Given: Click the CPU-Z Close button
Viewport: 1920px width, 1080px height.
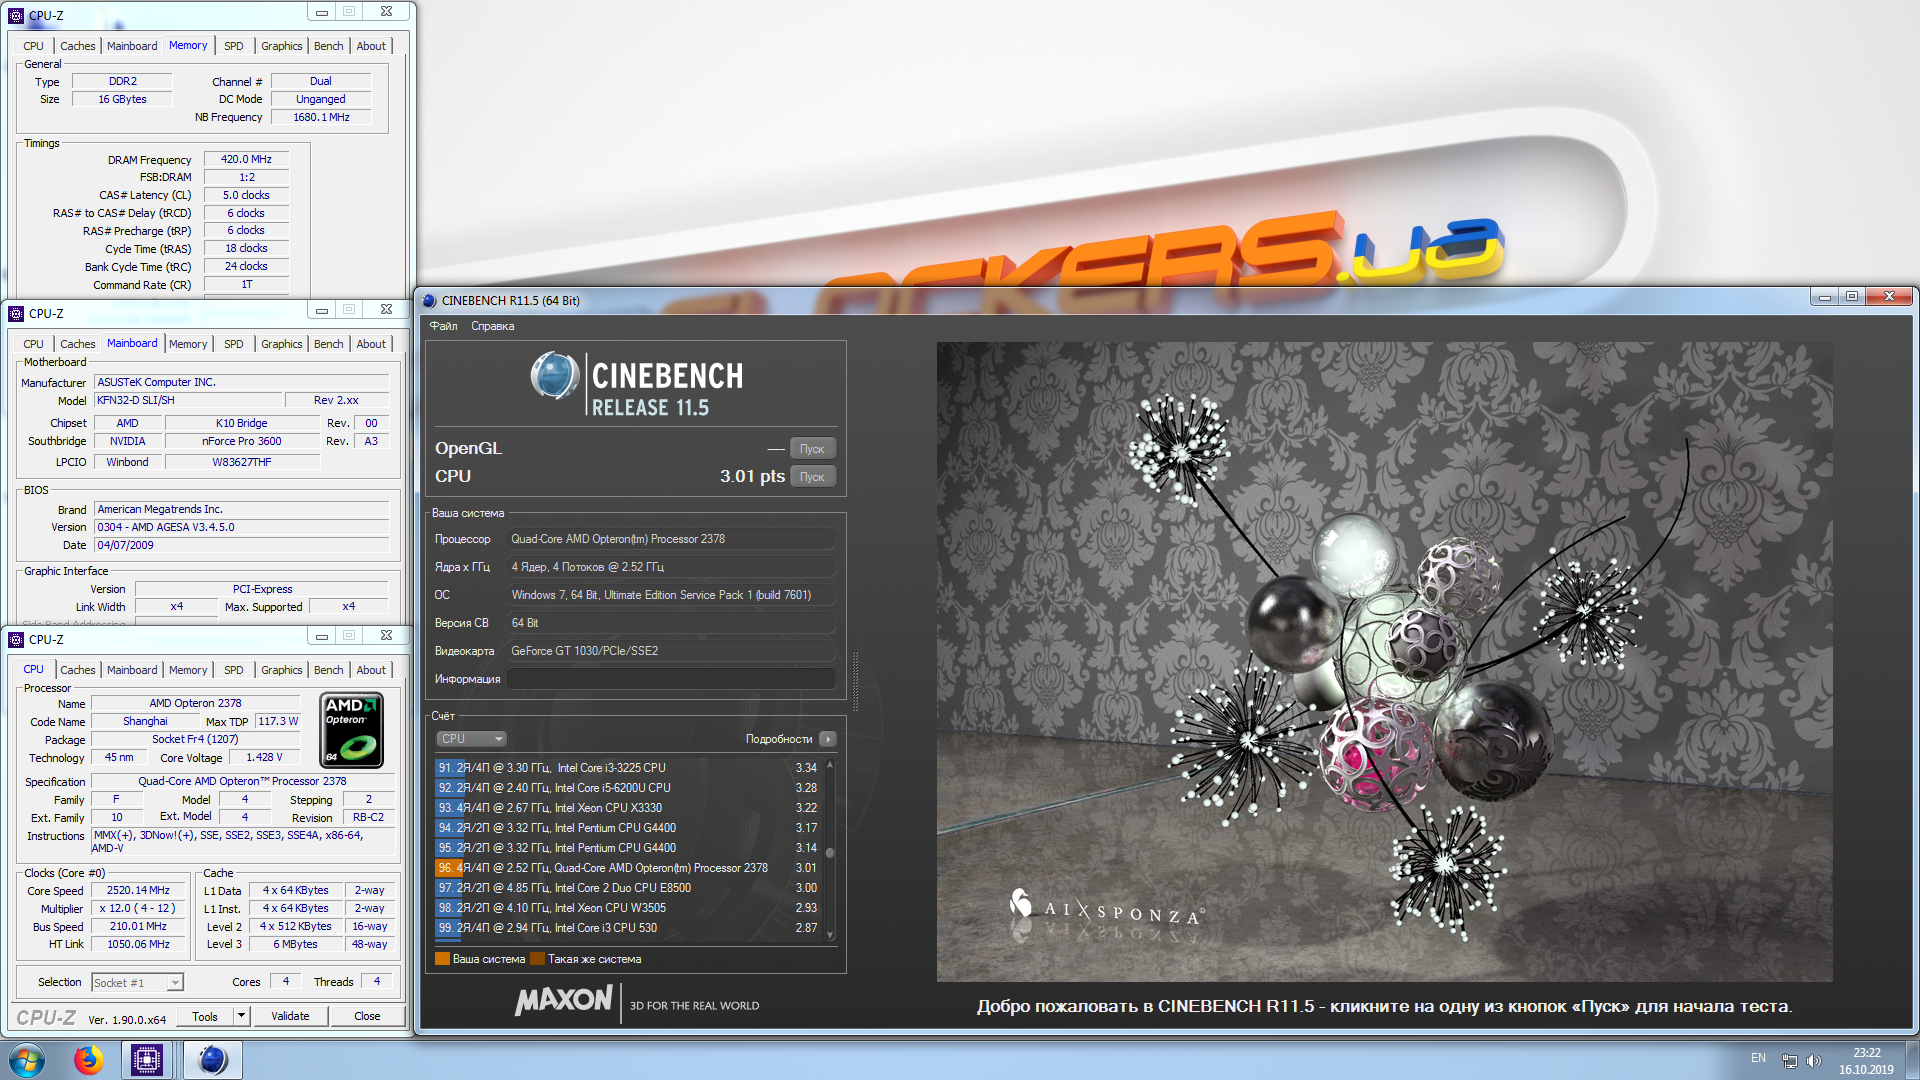Looking at the screenshot, I should pos(367,1016).
